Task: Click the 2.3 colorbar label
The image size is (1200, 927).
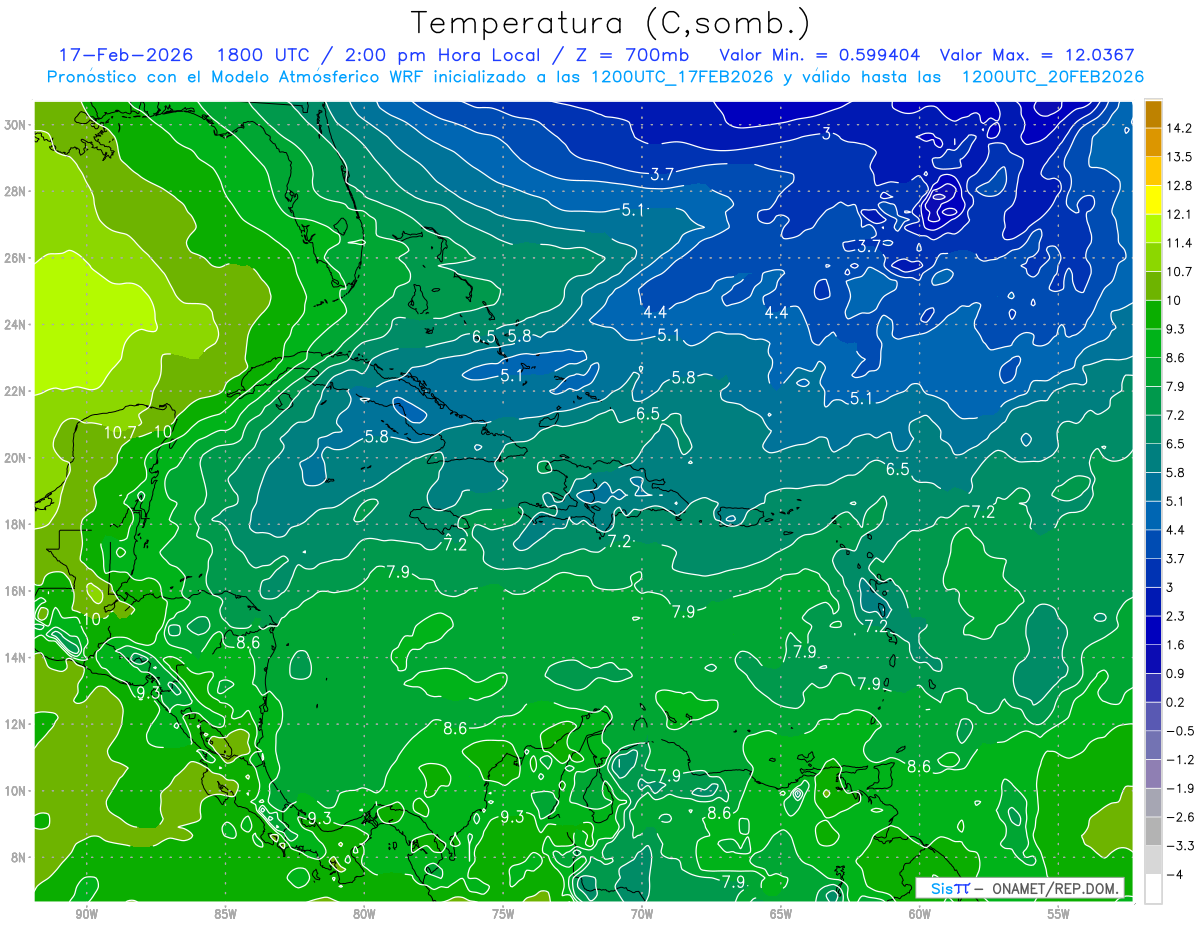Action: click(1177, 616)
